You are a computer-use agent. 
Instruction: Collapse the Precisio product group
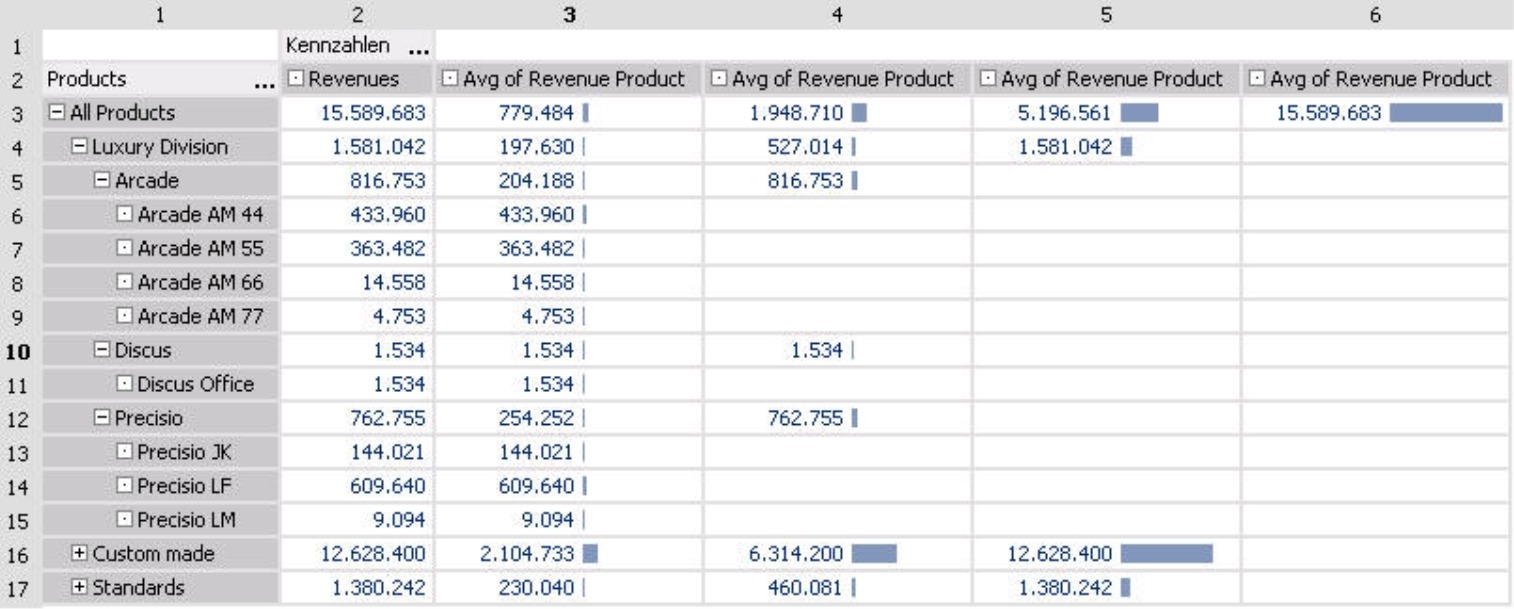[x=102, y=417]
